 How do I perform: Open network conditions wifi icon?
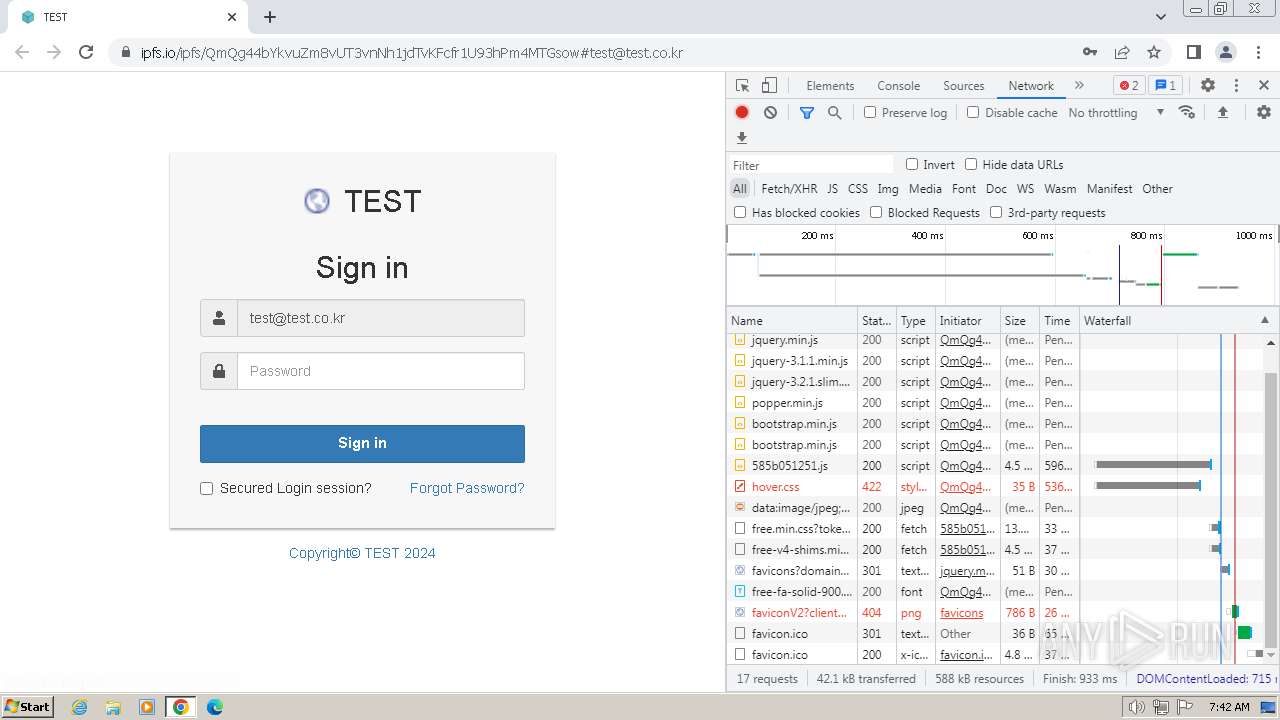[1187, 112]
